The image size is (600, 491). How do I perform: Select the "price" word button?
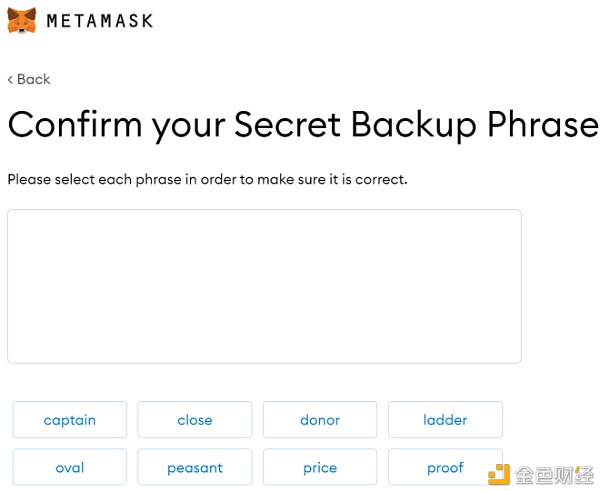click(x=320, y=467)
